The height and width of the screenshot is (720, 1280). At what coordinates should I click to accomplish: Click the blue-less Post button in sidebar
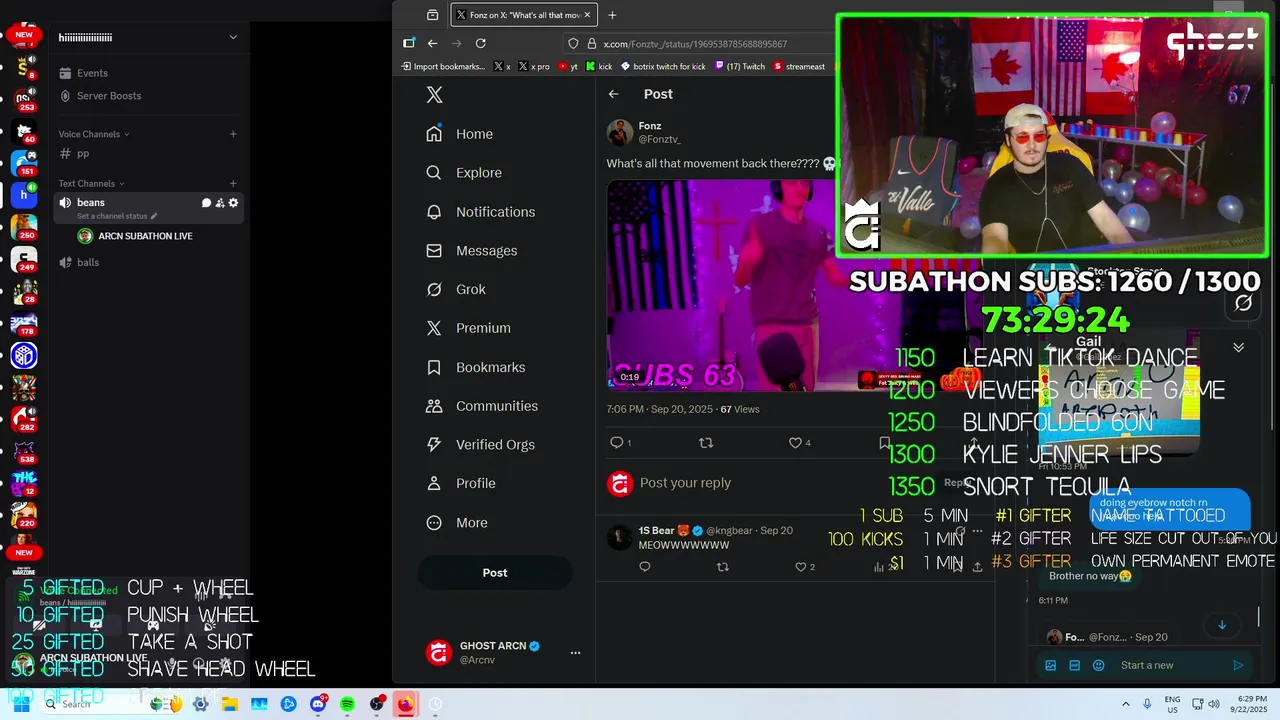pos(495,573)
